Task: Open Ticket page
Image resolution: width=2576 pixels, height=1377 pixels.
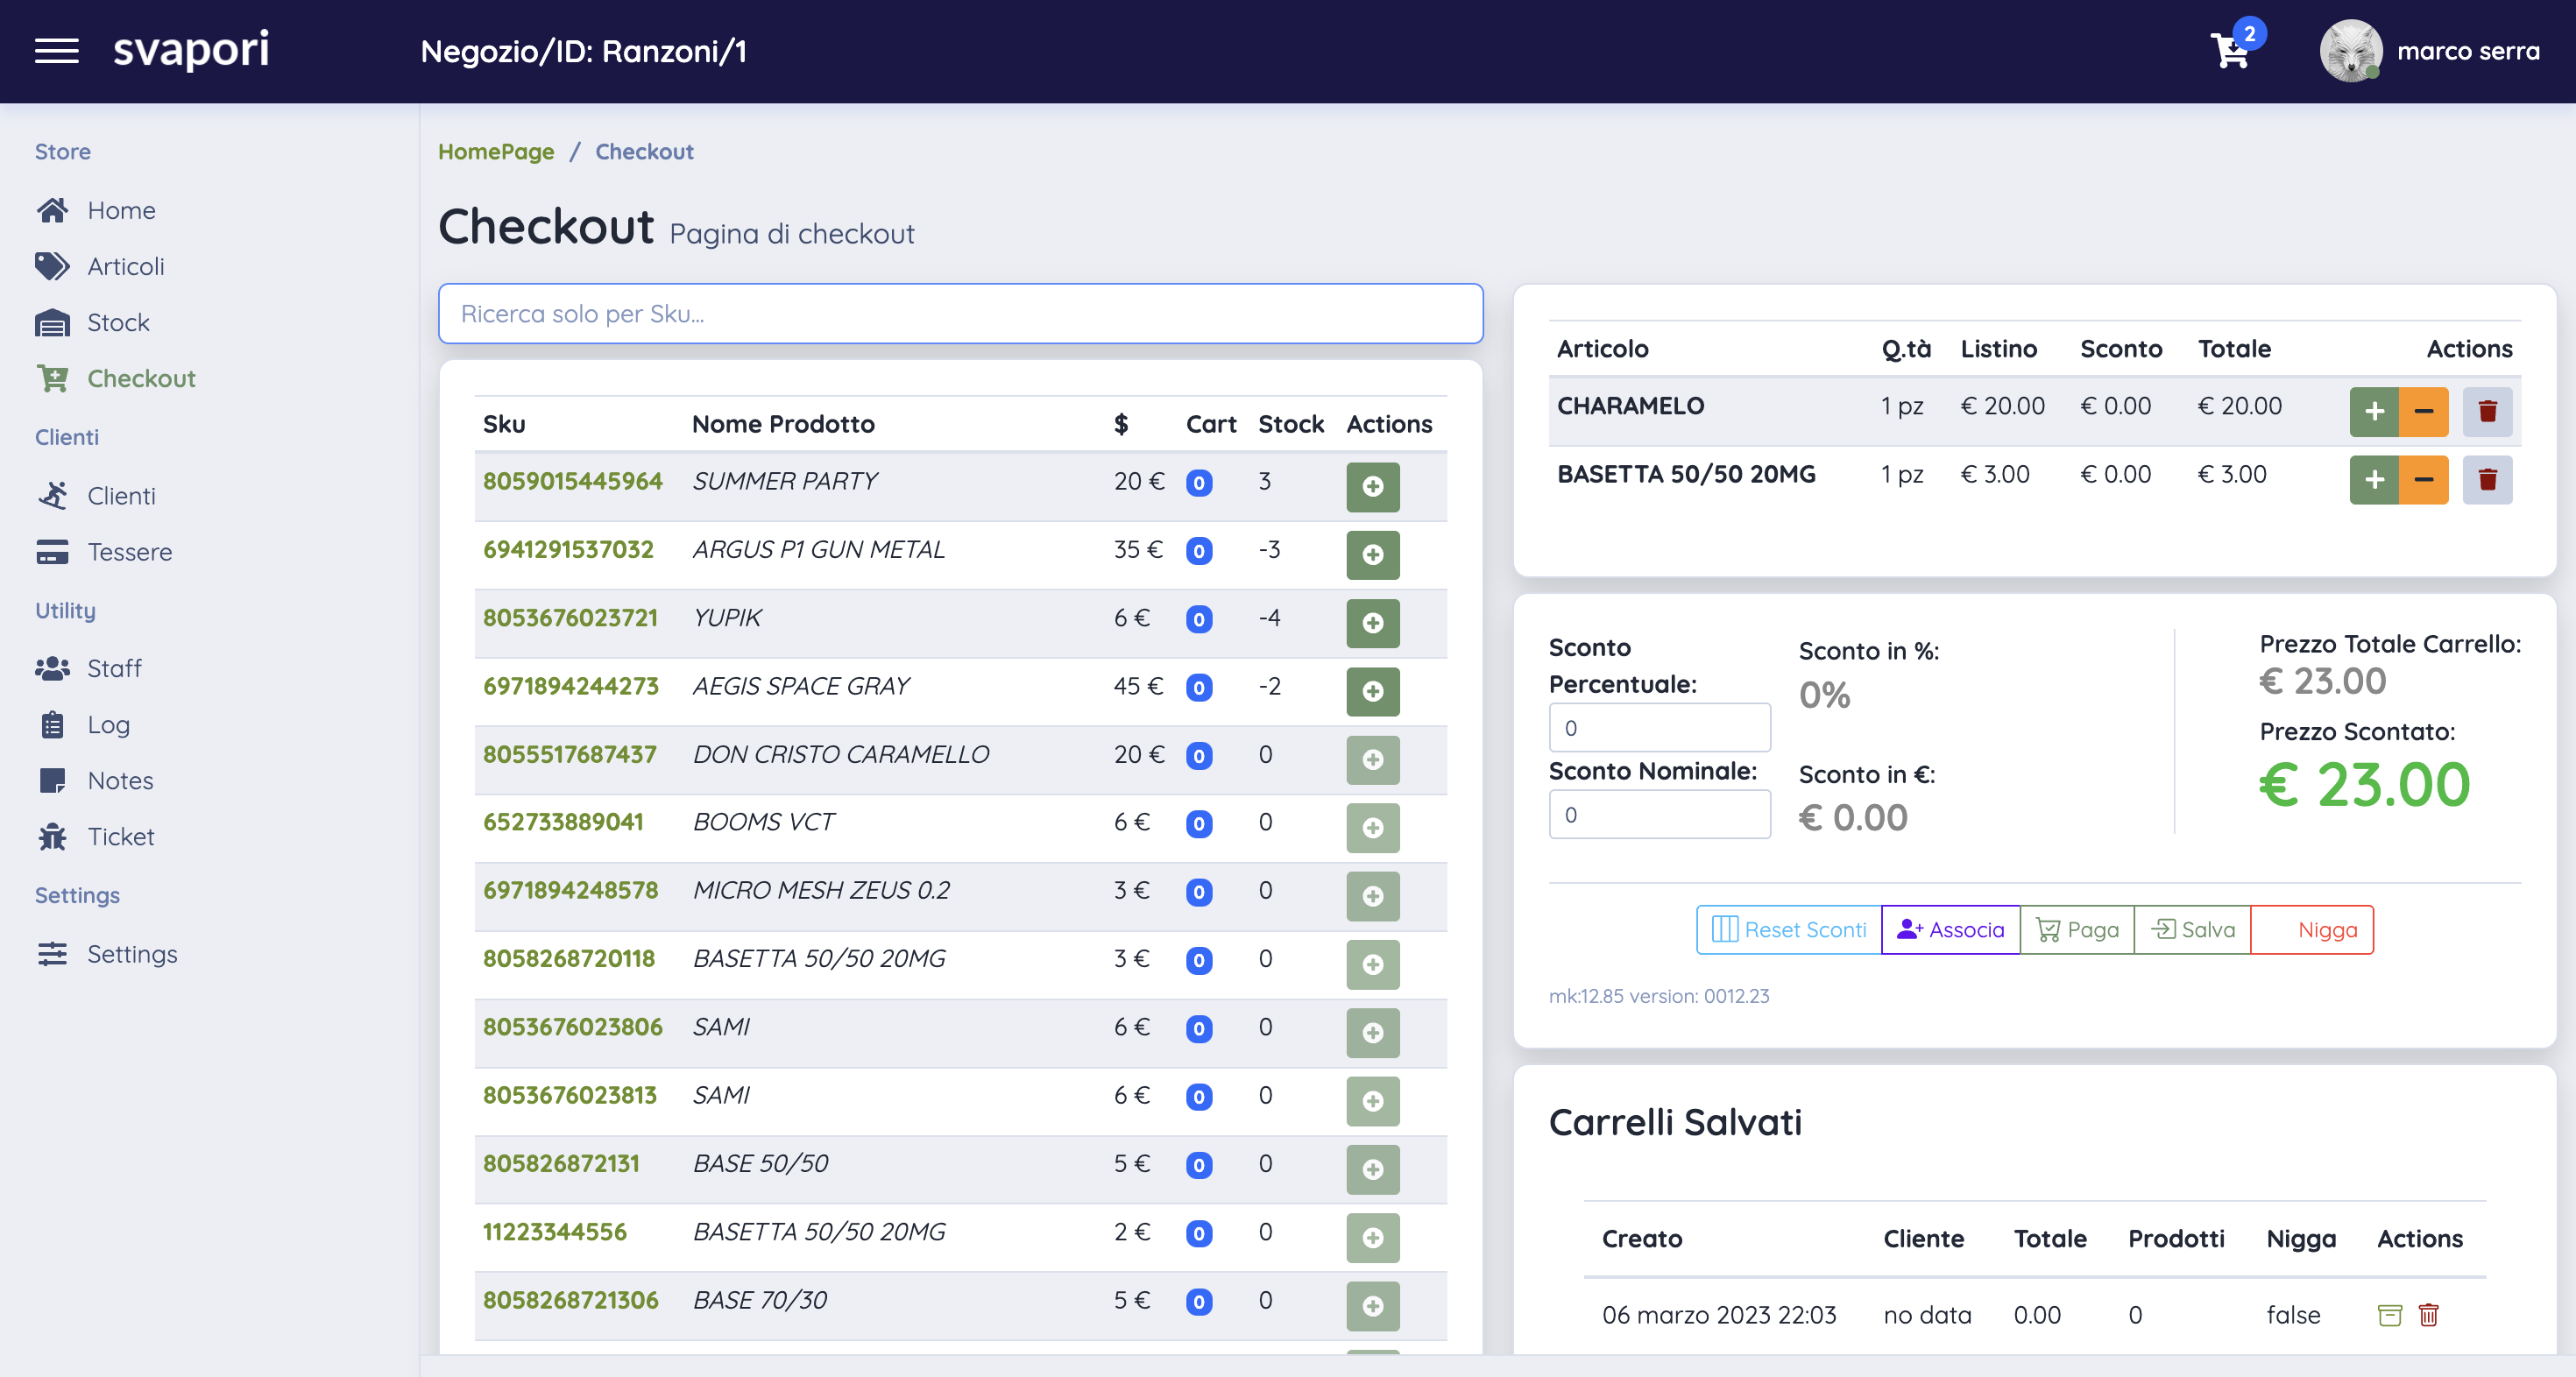Action: click(x=95, y=836)
